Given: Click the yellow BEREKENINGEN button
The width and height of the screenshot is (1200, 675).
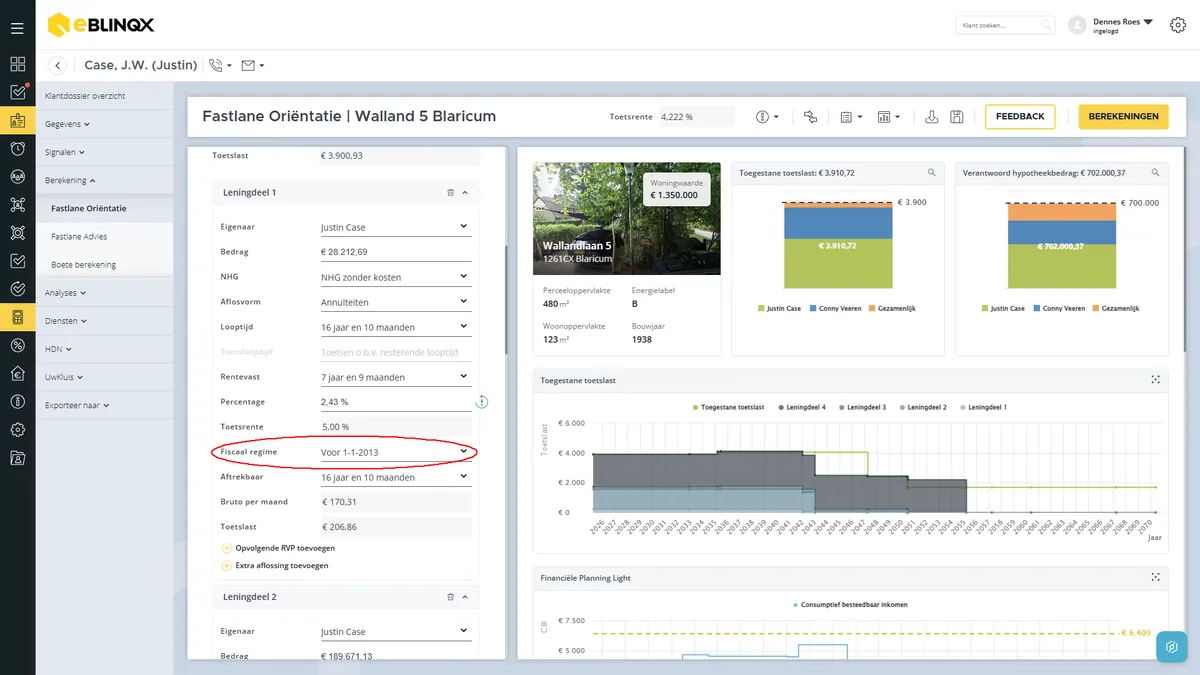Looking at the screenshot, I should [x=1123, y=117].
